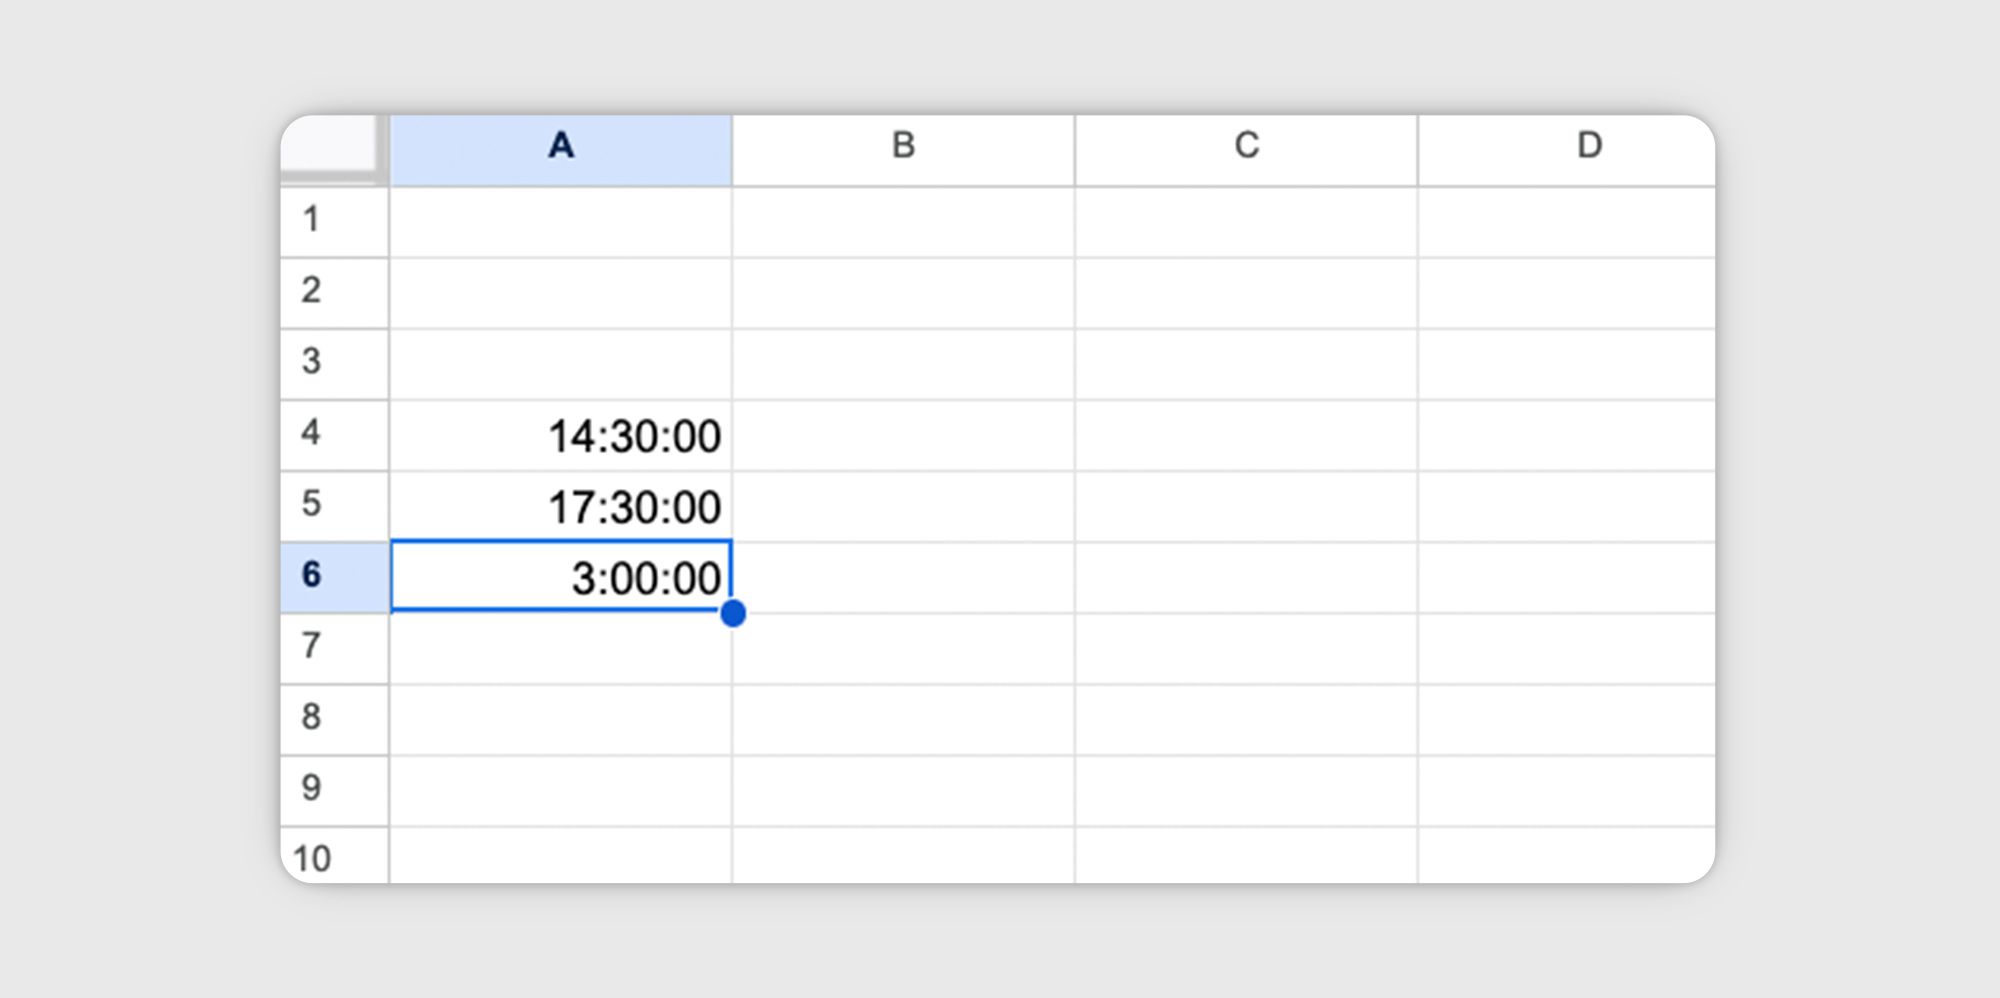This screenshot has width=2000, height=998.
Task: Select row 5 by clicking its number
Action: 313,506
